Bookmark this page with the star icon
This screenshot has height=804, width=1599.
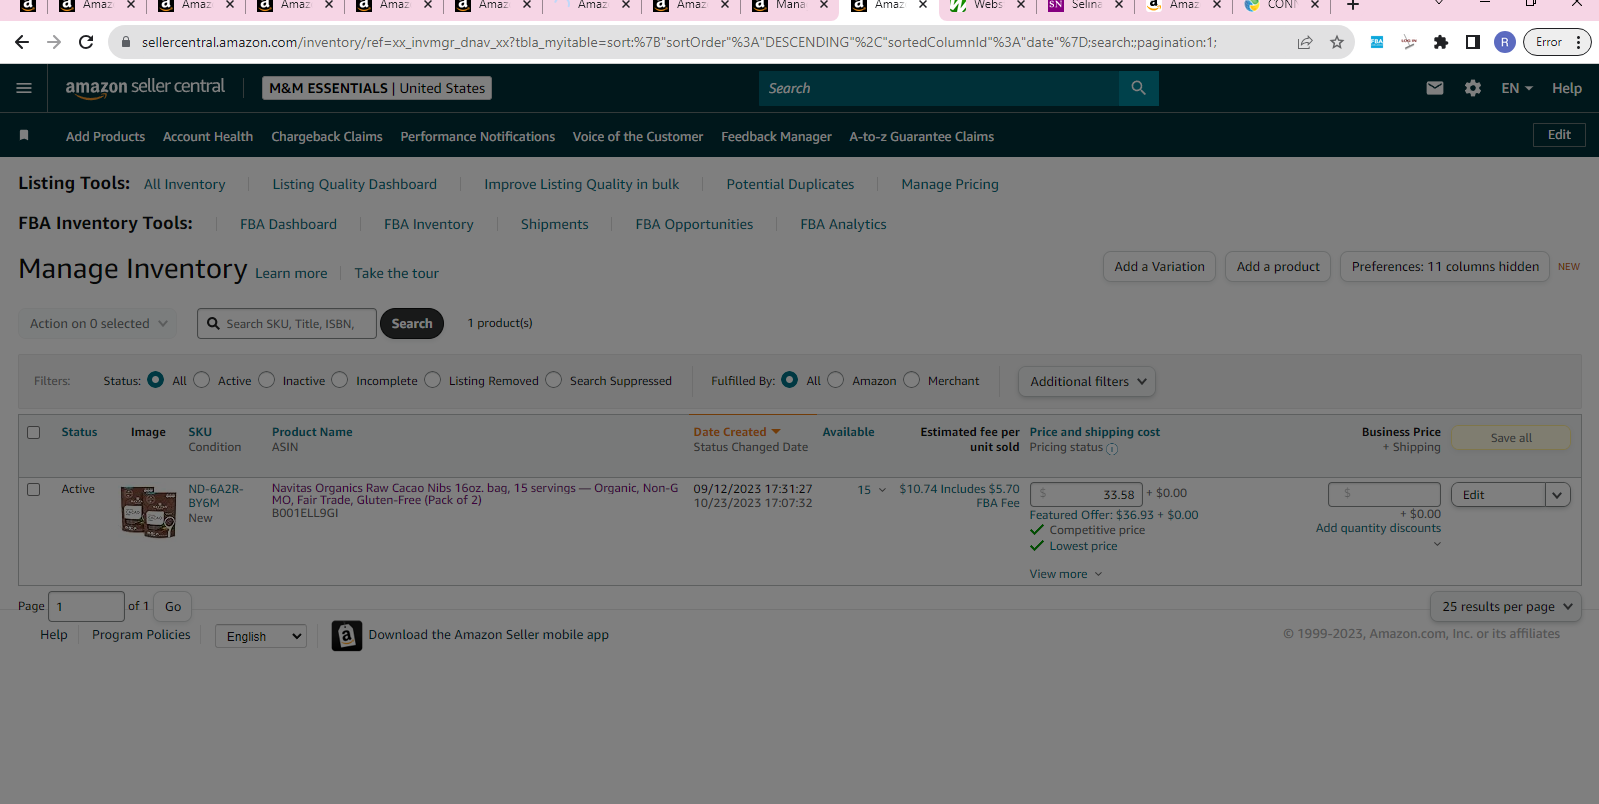[x=1337, y=42]
